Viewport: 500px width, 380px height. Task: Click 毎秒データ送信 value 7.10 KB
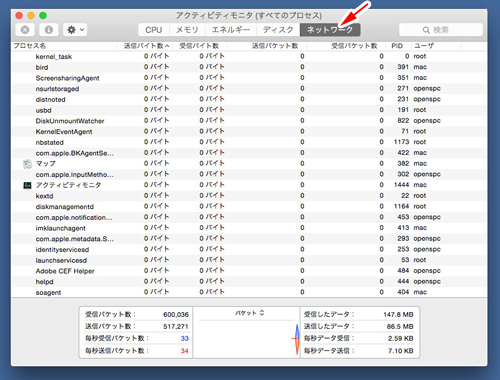[x=401, y=351]
